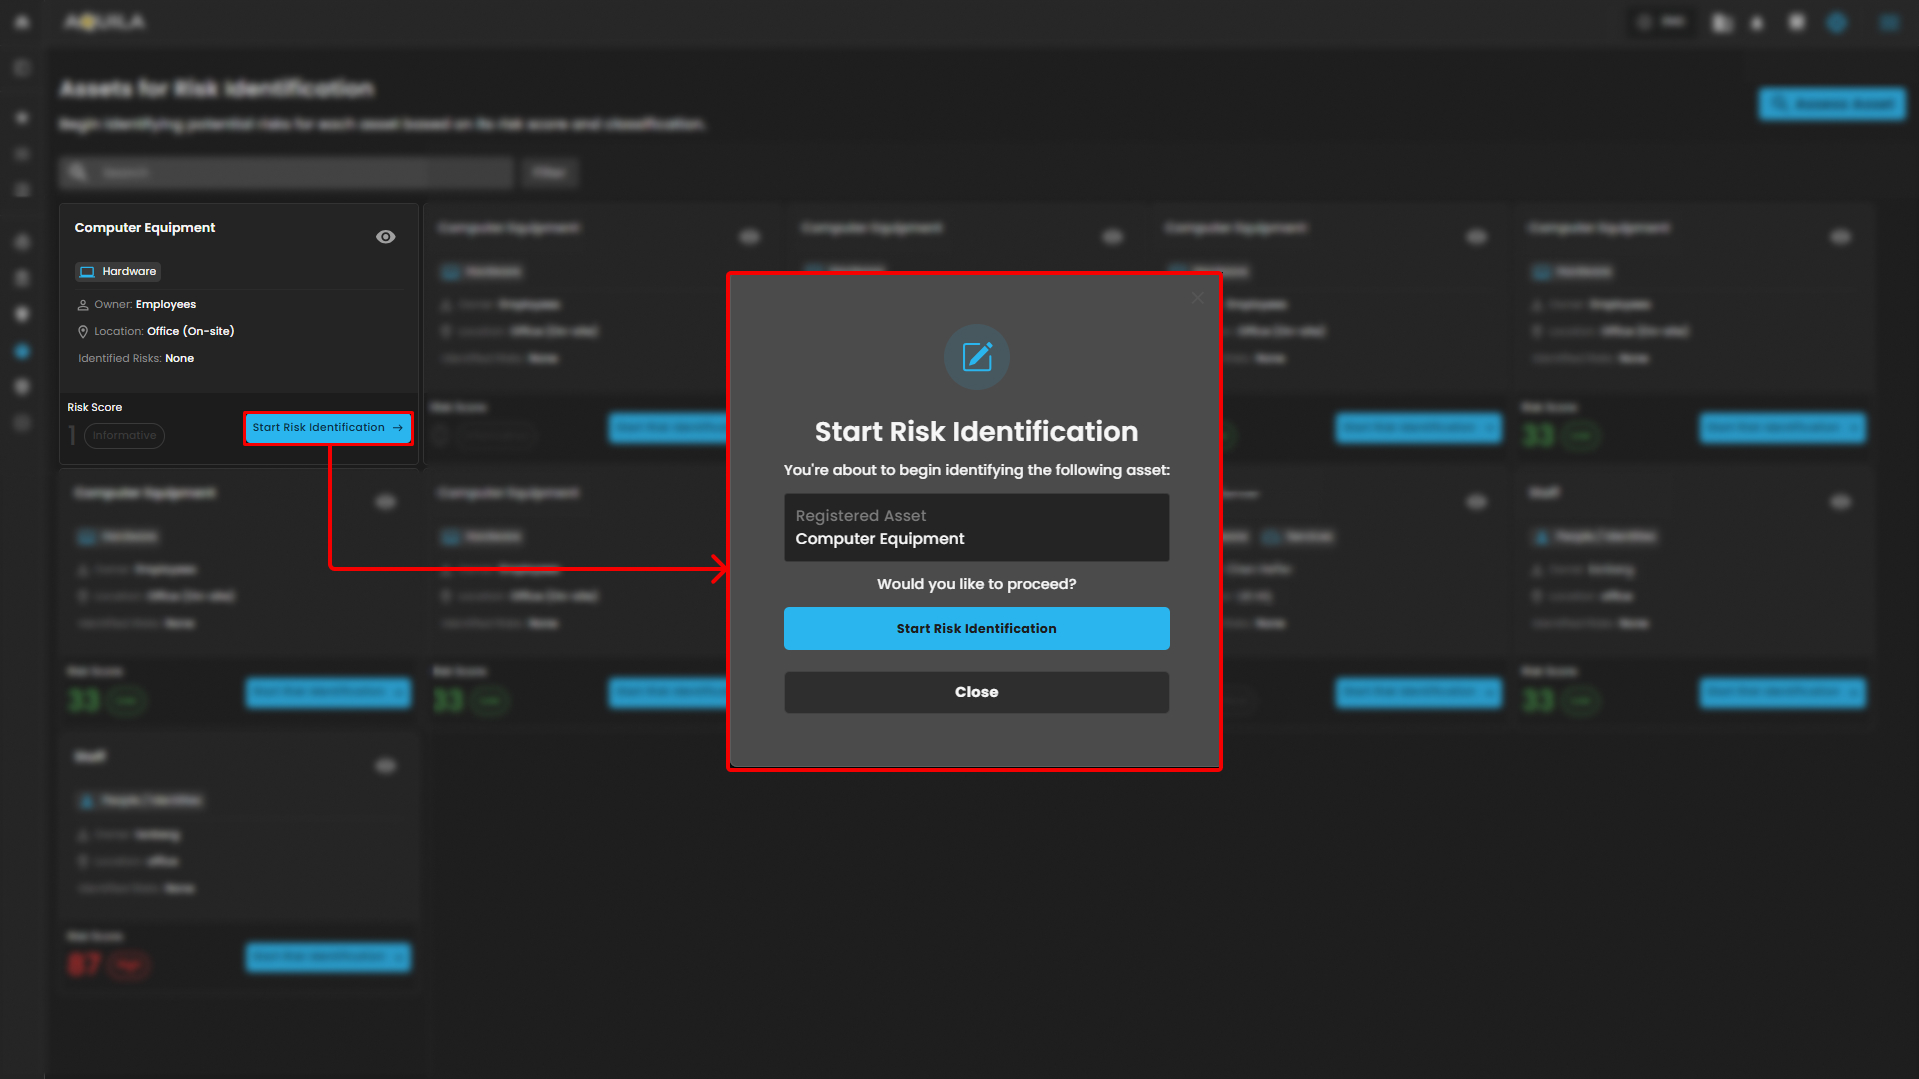Toggle the eye icon on the second-row rightmost Staff card
The width and height of the screenshot is (1919, 1079).
[1840, 502]
